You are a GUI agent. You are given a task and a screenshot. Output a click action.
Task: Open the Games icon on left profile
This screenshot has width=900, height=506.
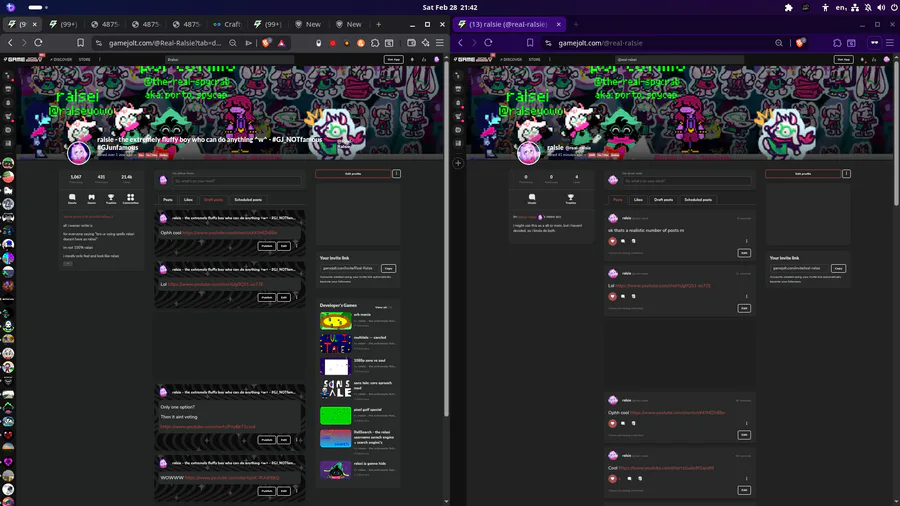91,198
